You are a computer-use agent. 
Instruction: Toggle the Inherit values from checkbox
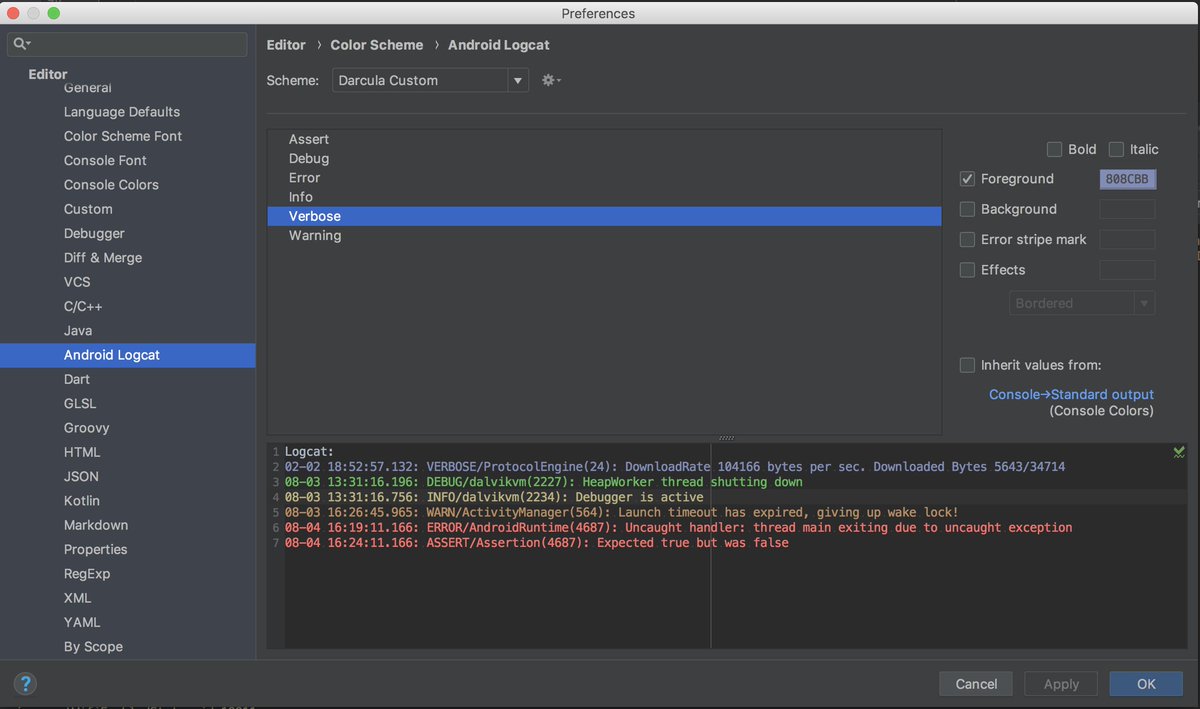967,365
